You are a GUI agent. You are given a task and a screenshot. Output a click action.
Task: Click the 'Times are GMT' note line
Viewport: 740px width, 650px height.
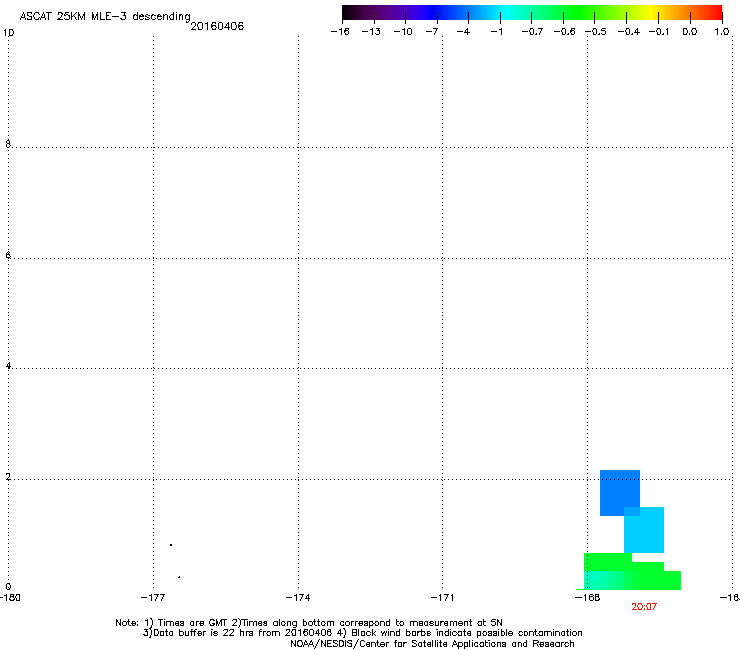(x=309, y=623)
